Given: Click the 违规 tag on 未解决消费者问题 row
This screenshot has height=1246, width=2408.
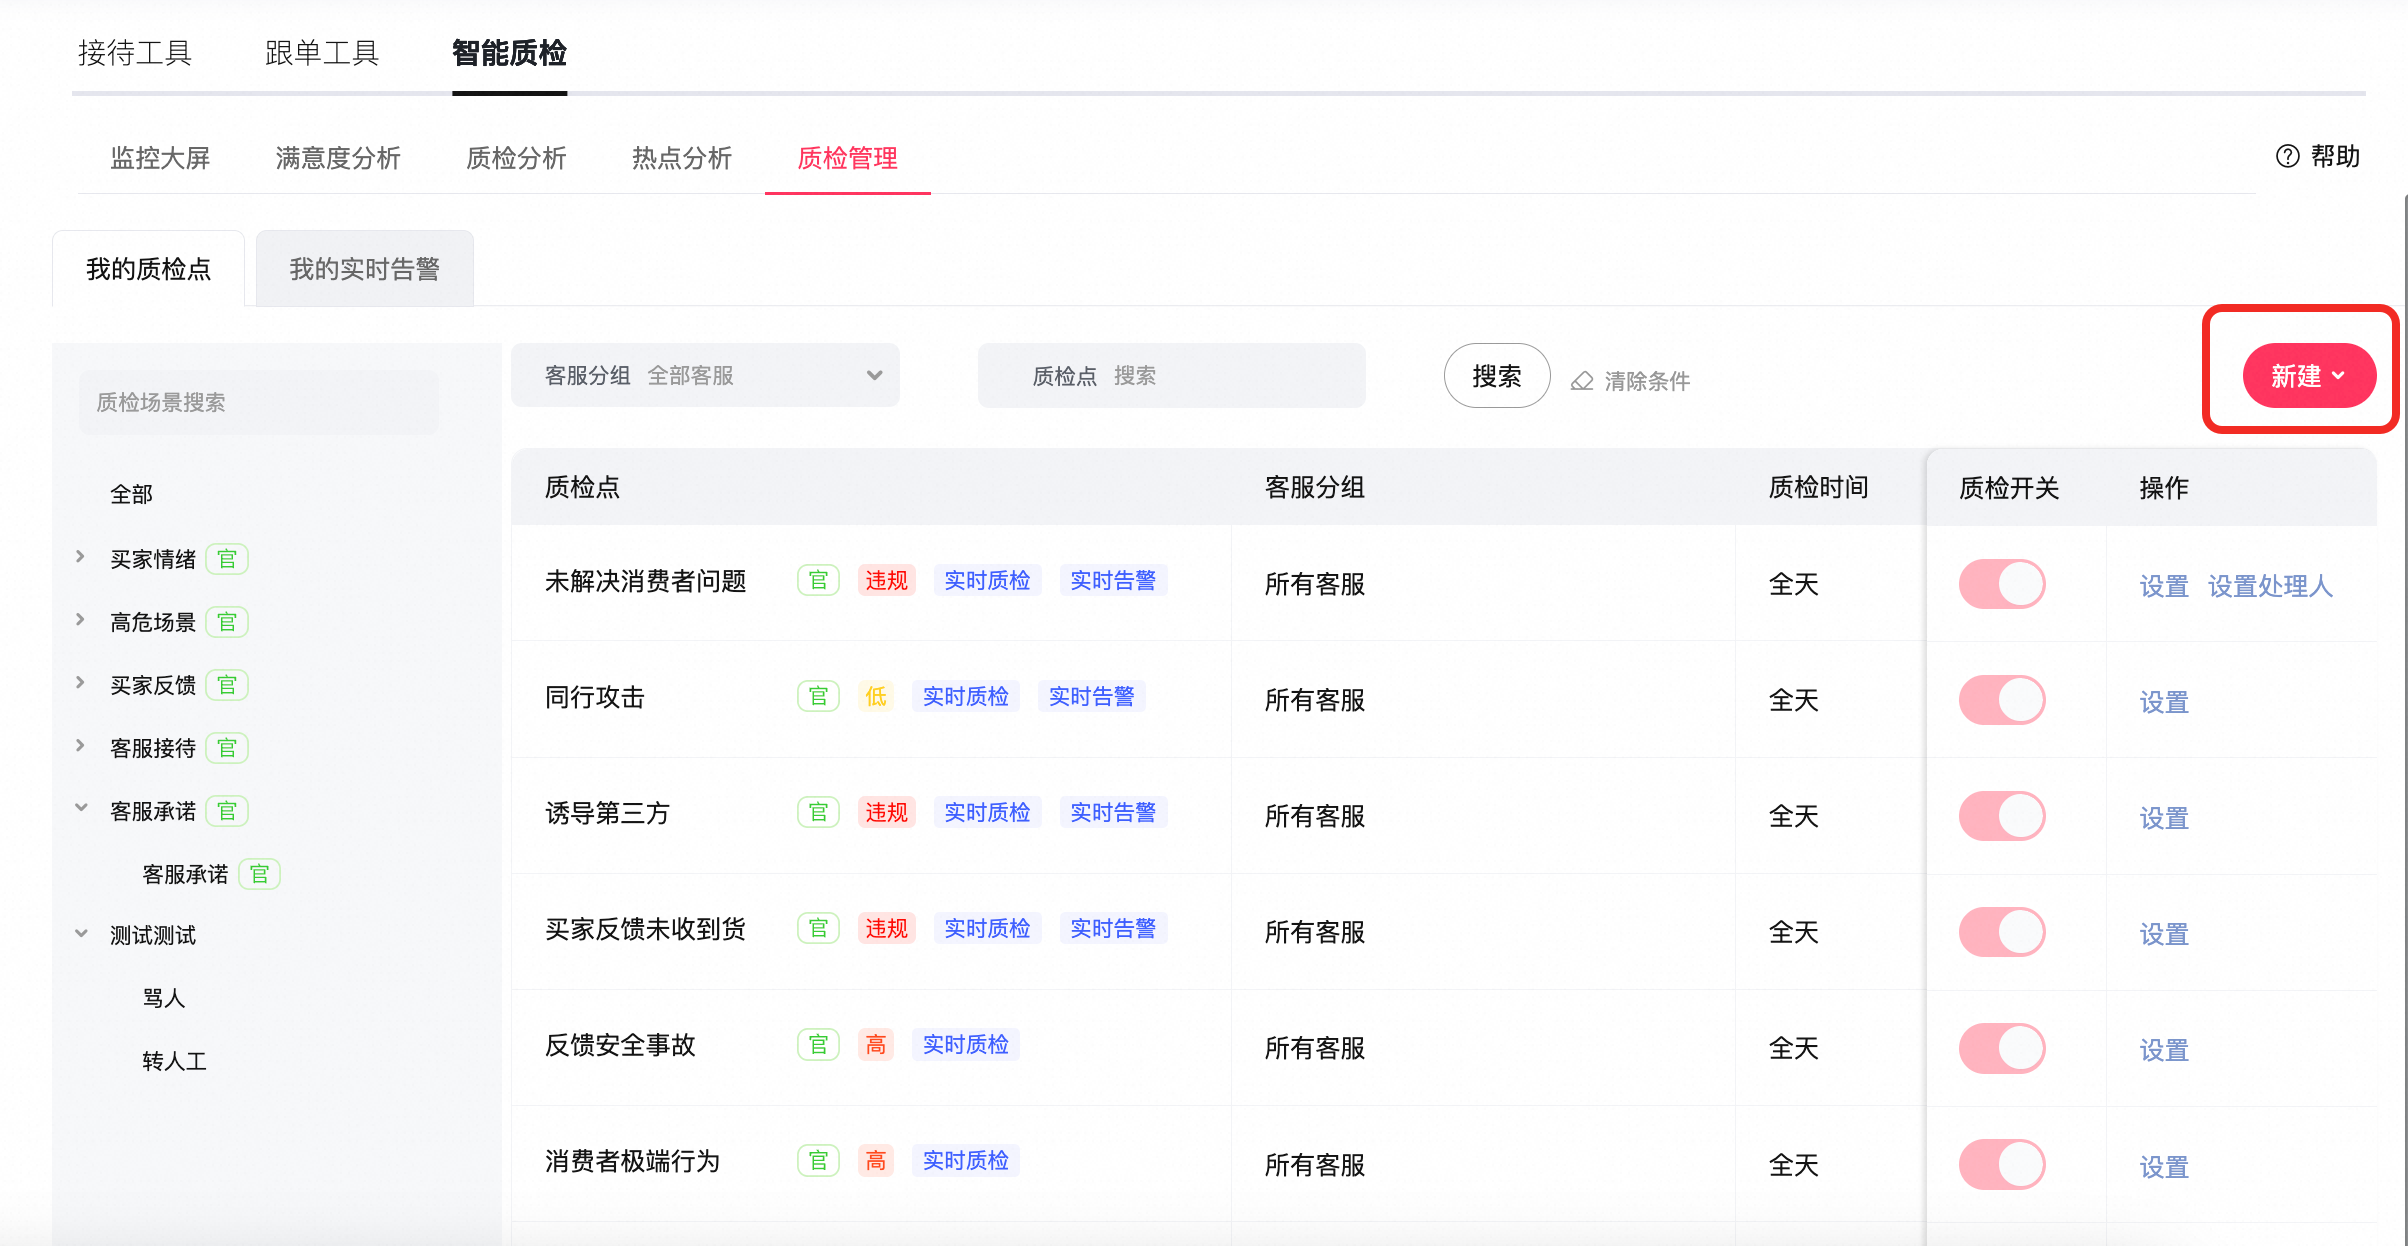Looking at the screenshot, I should pos(886,581).
